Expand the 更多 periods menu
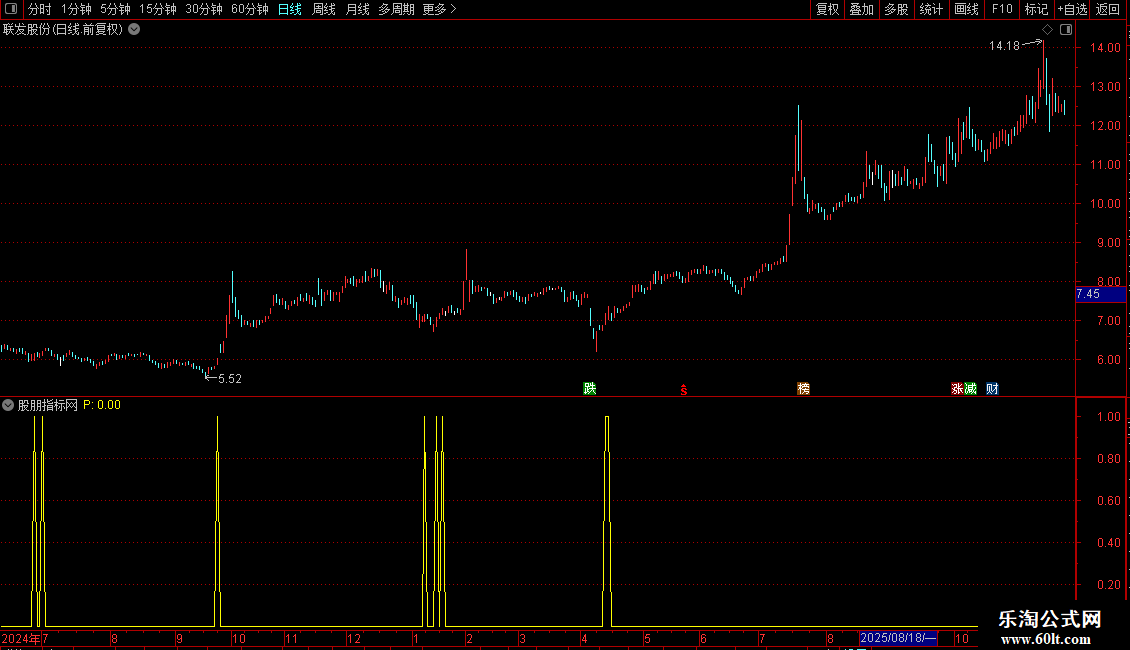The image size is (1130, 650). (439, 9)
